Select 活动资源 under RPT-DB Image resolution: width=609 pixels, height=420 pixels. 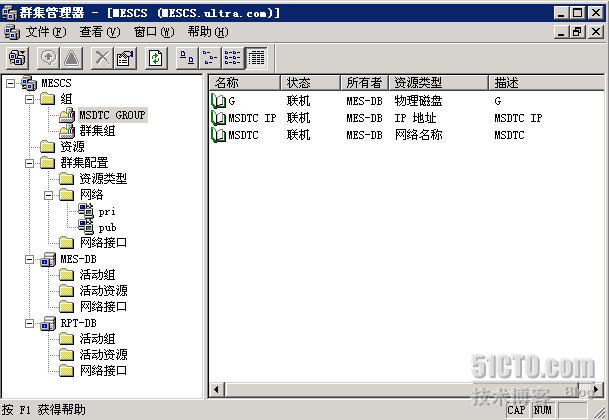pyautogui.click(x=103, y=355)
